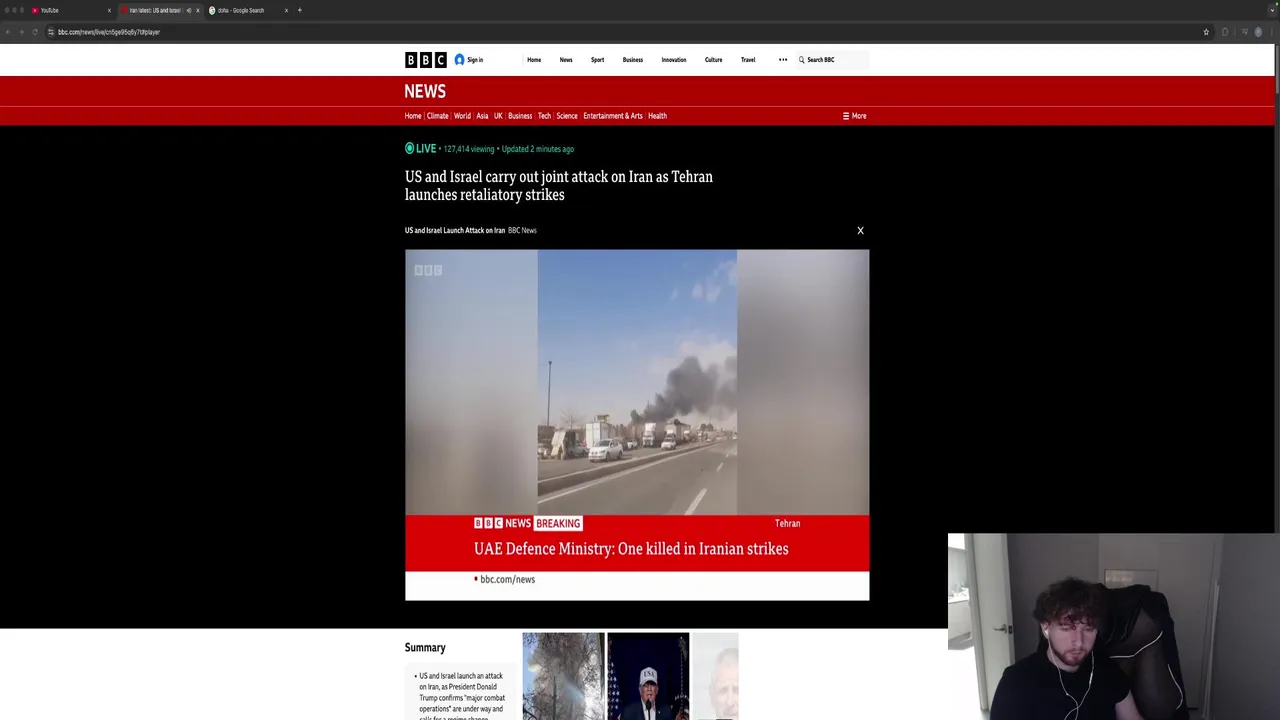Click the BBC News label beside video title

(x=522, y=230)
